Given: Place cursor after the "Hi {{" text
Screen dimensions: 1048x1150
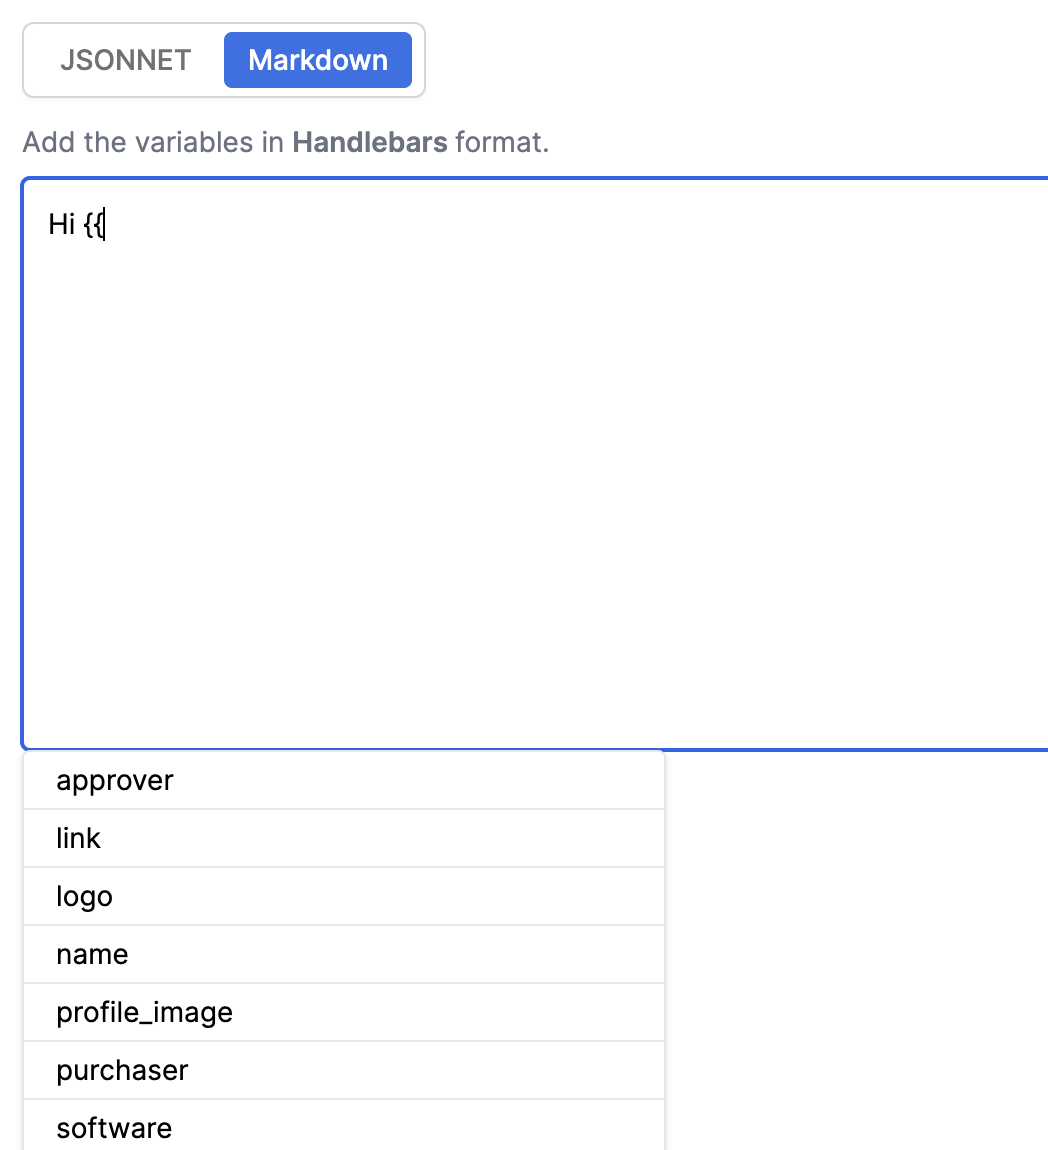Looking at the screenshot, I should coord(106,224).
